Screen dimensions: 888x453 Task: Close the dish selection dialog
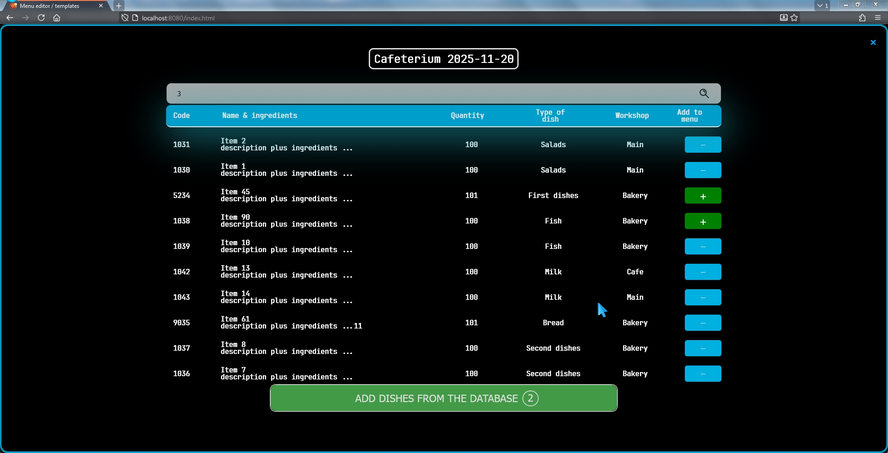pos(873,42)
